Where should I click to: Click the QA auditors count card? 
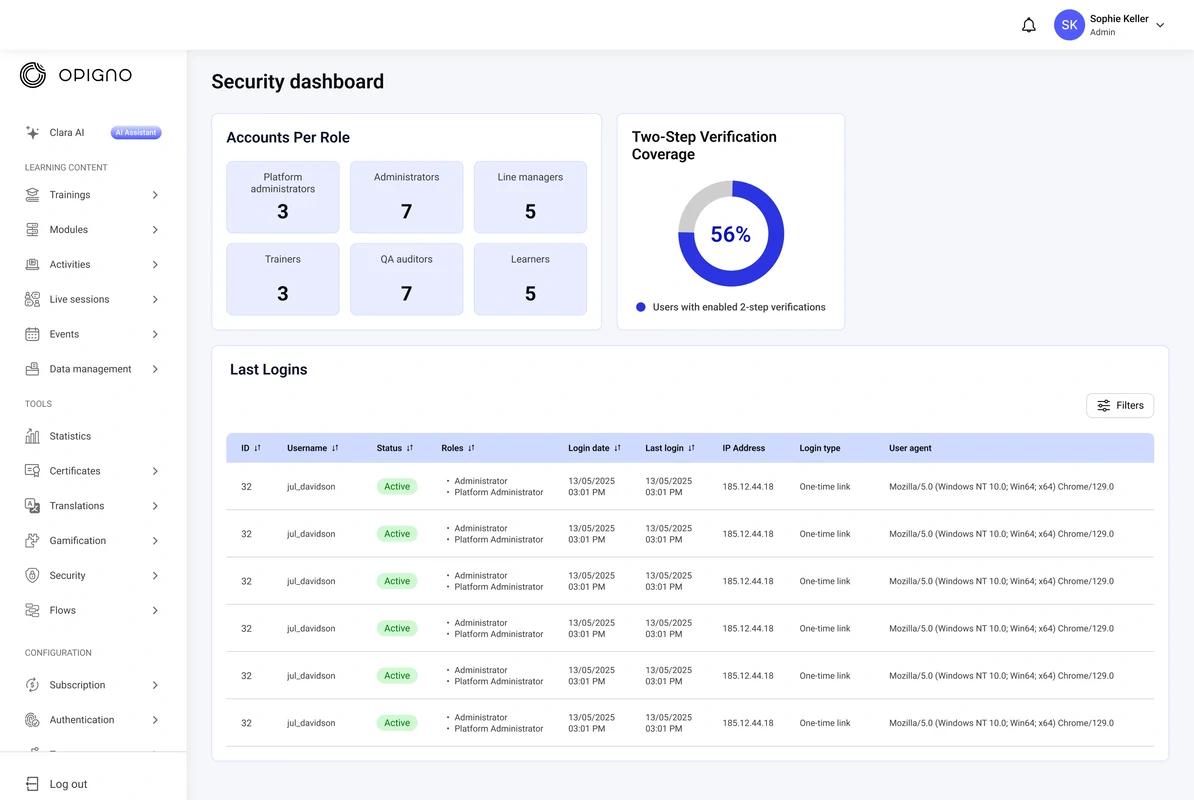(x=407, y=279)
